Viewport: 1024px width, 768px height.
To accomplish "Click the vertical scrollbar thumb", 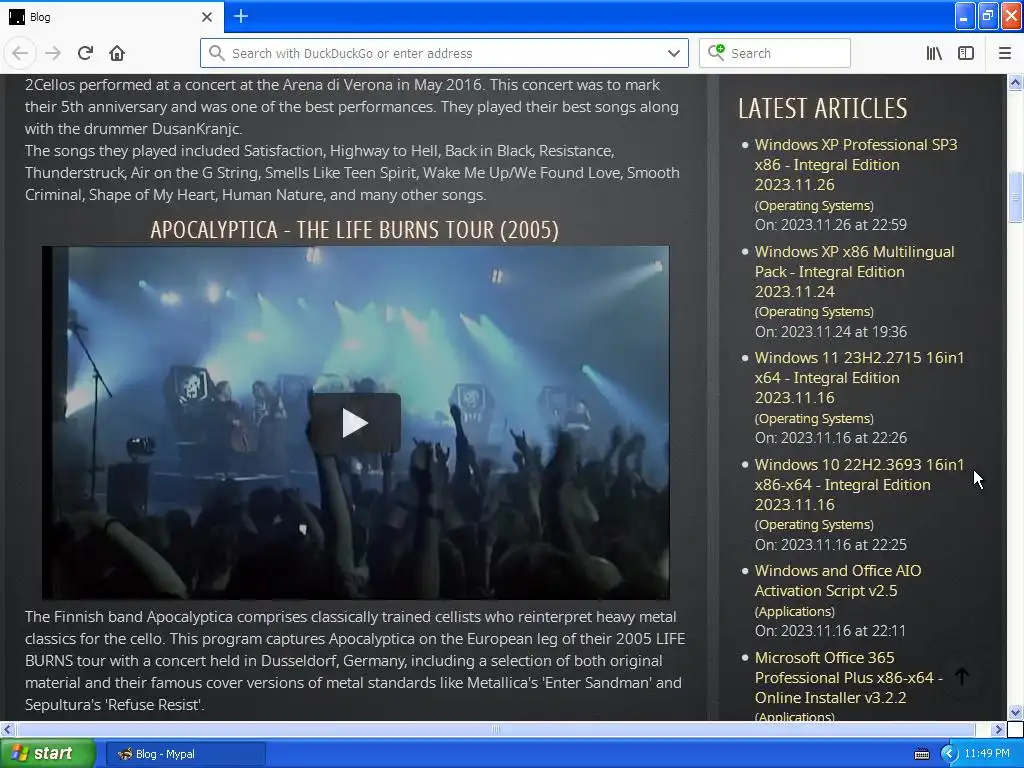I will pyautogui.click(x=1015, y=197).
